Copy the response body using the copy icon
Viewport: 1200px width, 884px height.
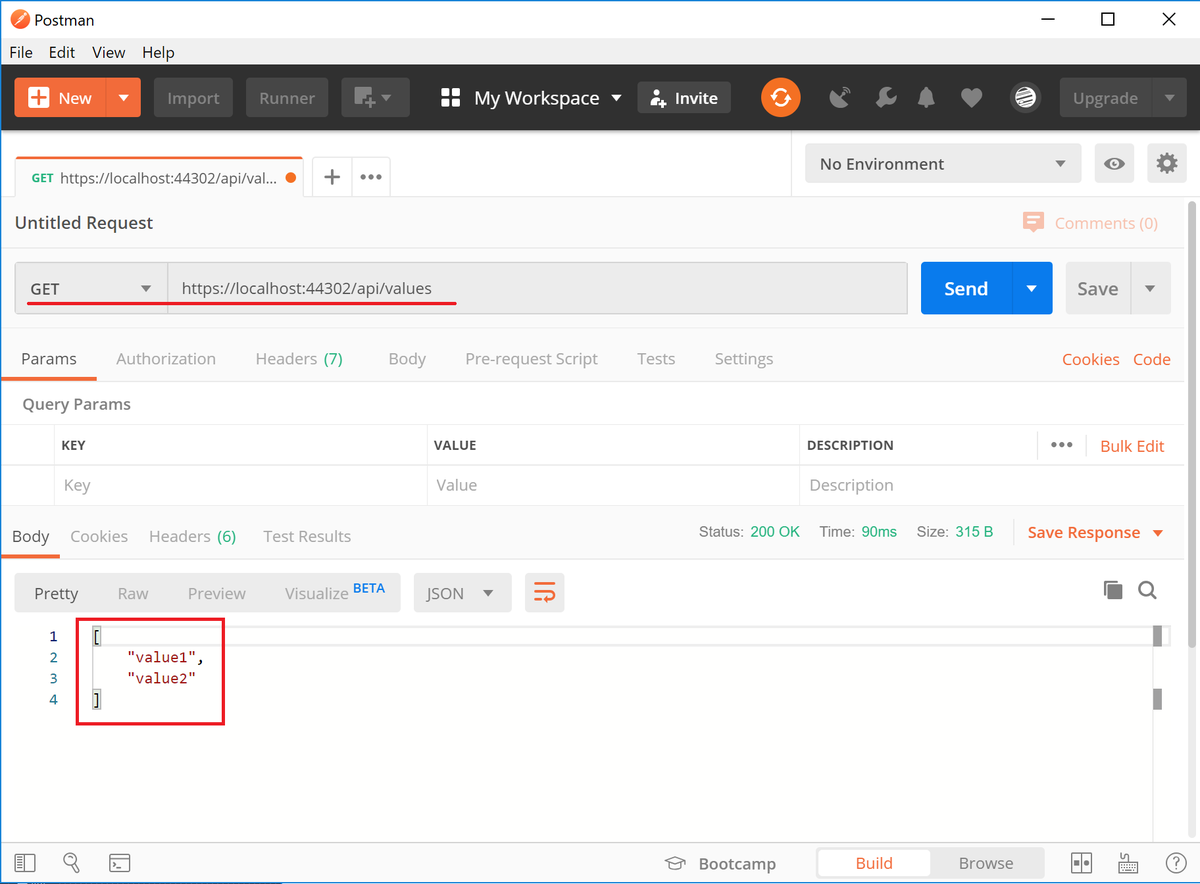pyautogui.click(x=1113, y=590)
